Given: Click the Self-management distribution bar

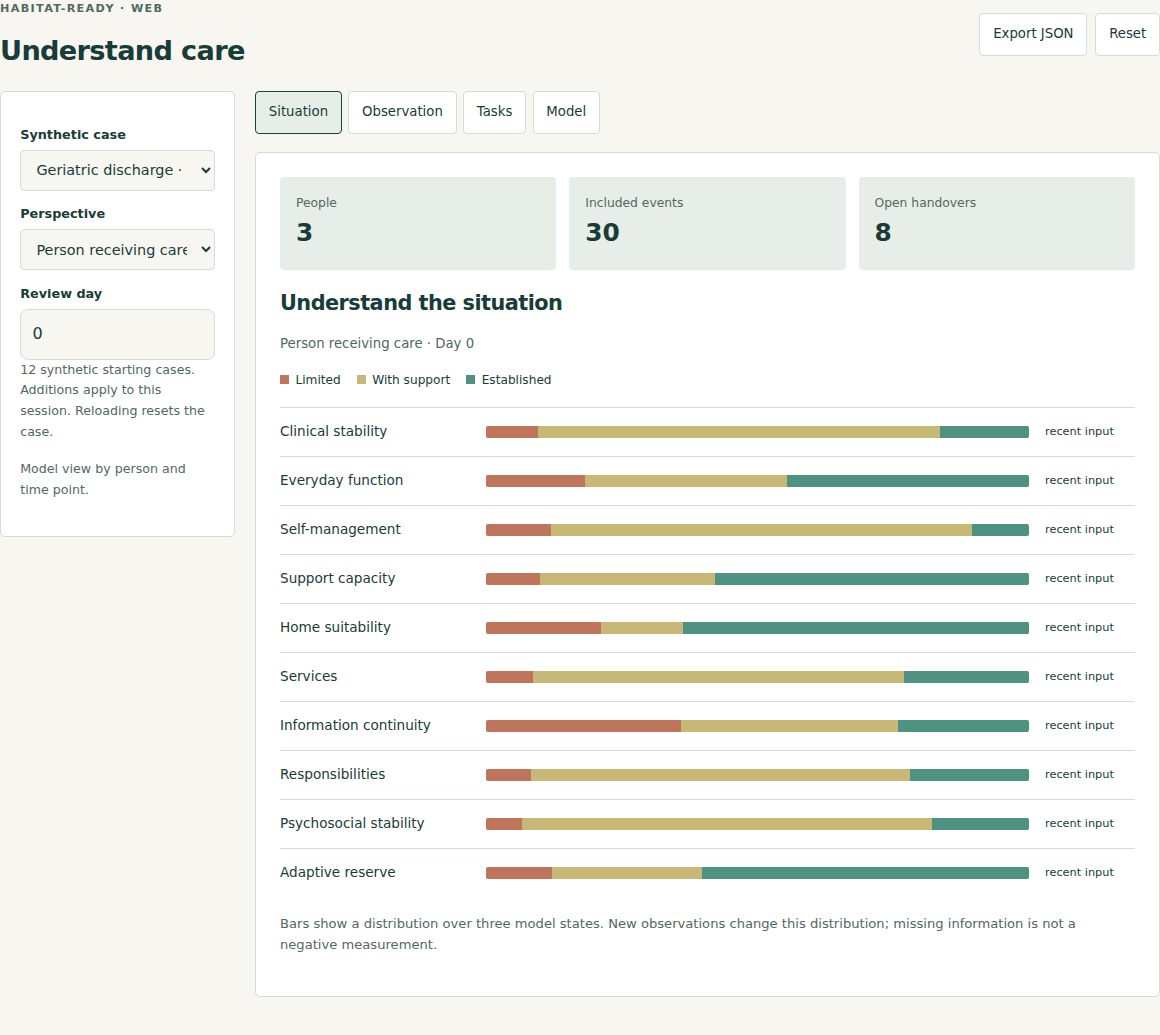Looking at the screenshot, I should coord(758,530).
